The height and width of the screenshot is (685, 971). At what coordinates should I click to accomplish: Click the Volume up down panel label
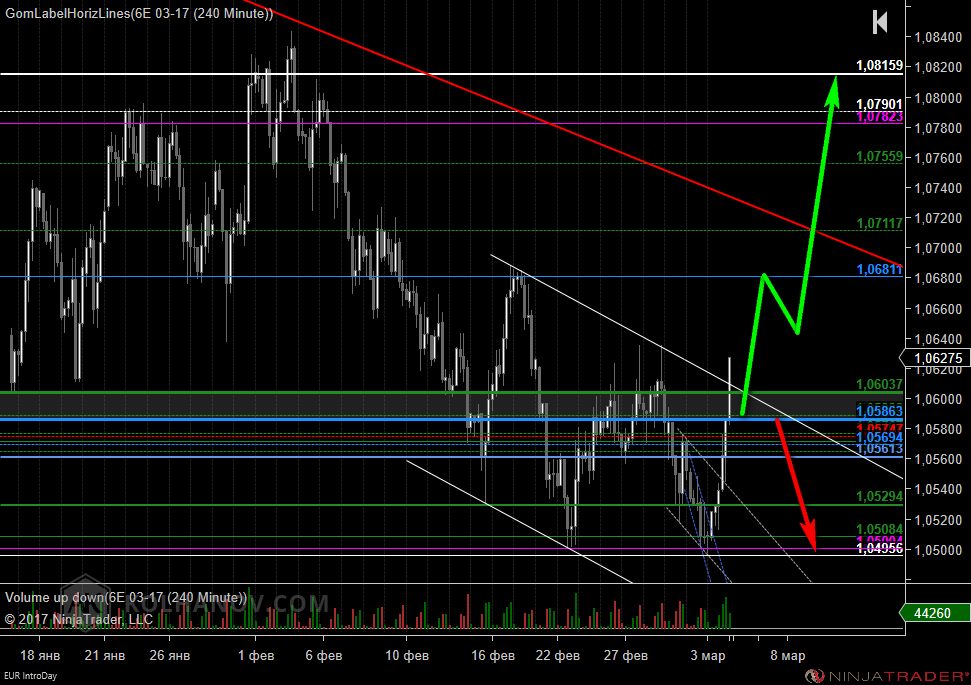pyautogui.click(x=126, y=598)
